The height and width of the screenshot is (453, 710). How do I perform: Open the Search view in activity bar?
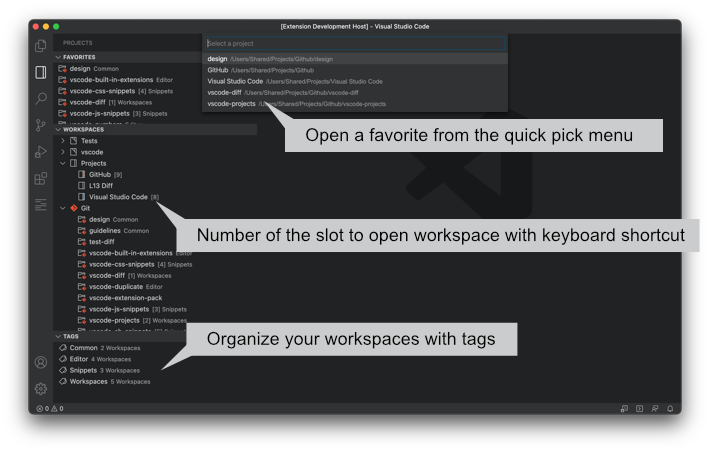tap(41, 98)
